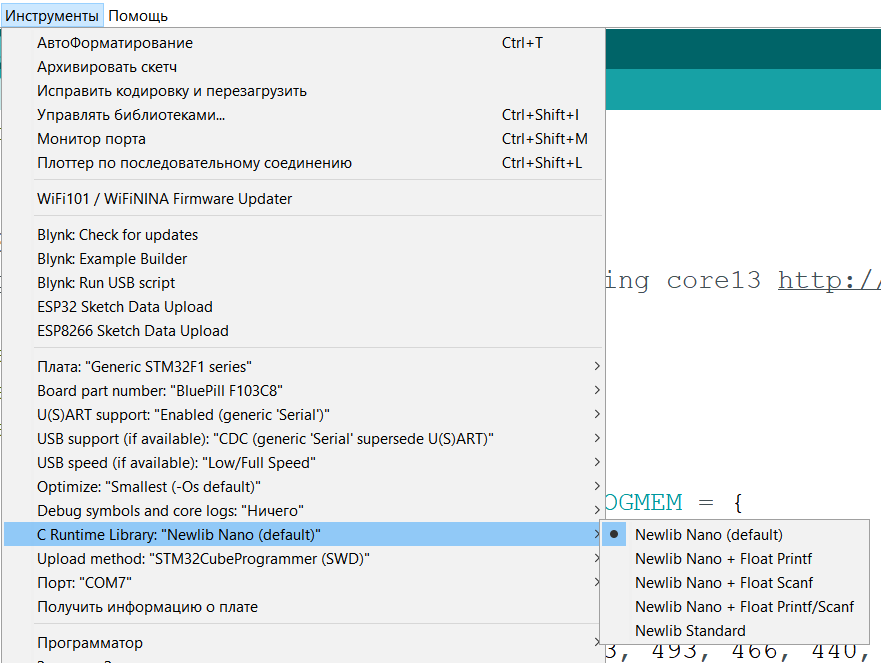
Task: Choose Newlib Nano + Float Printf
Action: pyautogui.click(x=723, y=559)
